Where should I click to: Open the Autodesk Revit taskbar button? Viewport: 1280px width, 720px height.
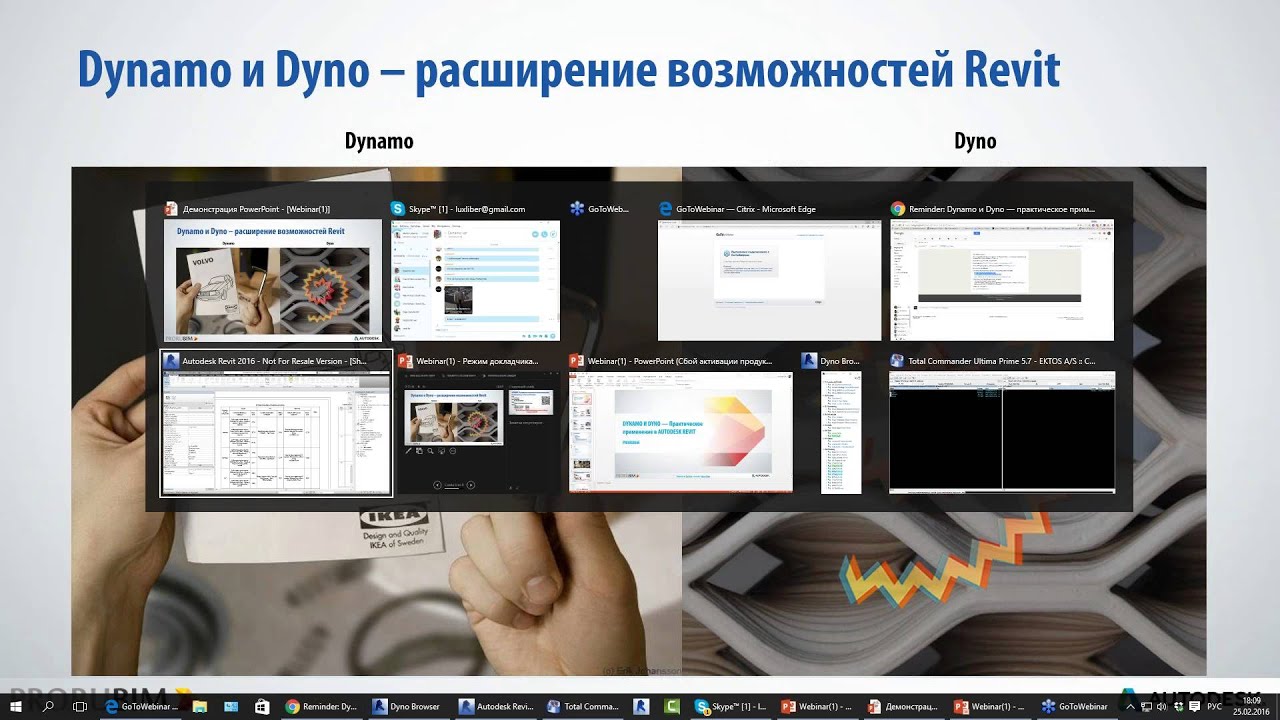click(x=495, y=706)
